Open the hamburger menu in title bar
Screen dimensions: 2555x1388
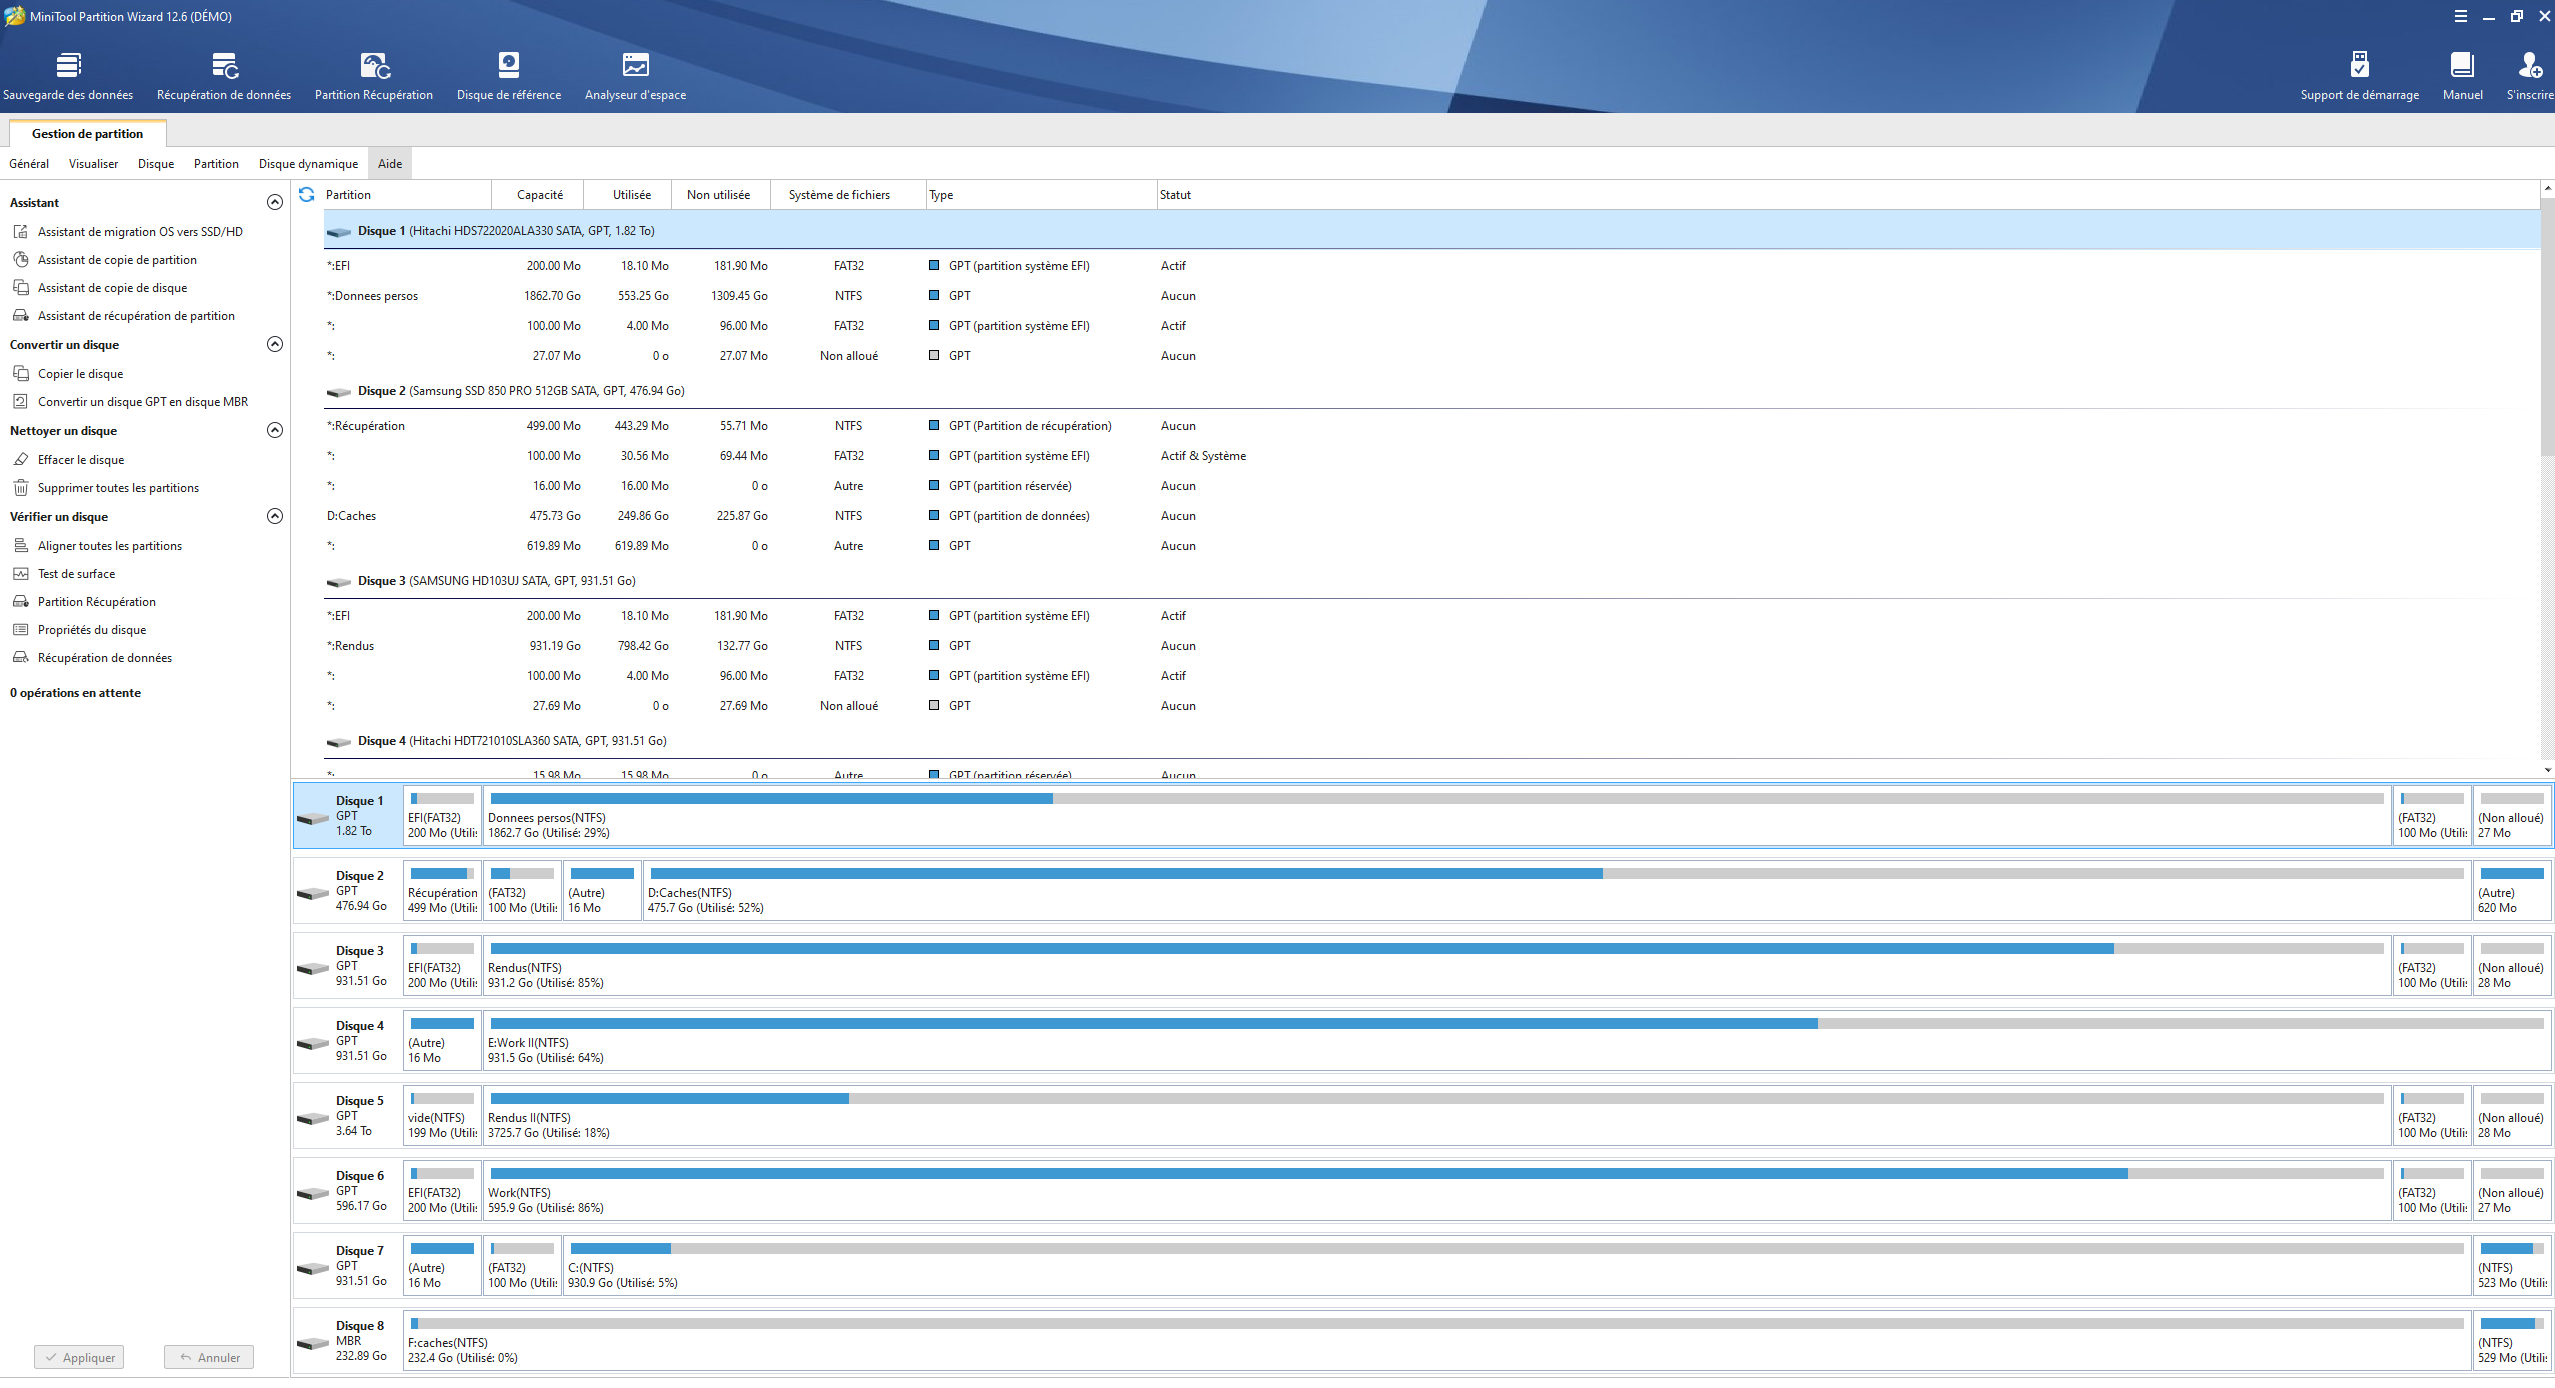(2461, 16)
